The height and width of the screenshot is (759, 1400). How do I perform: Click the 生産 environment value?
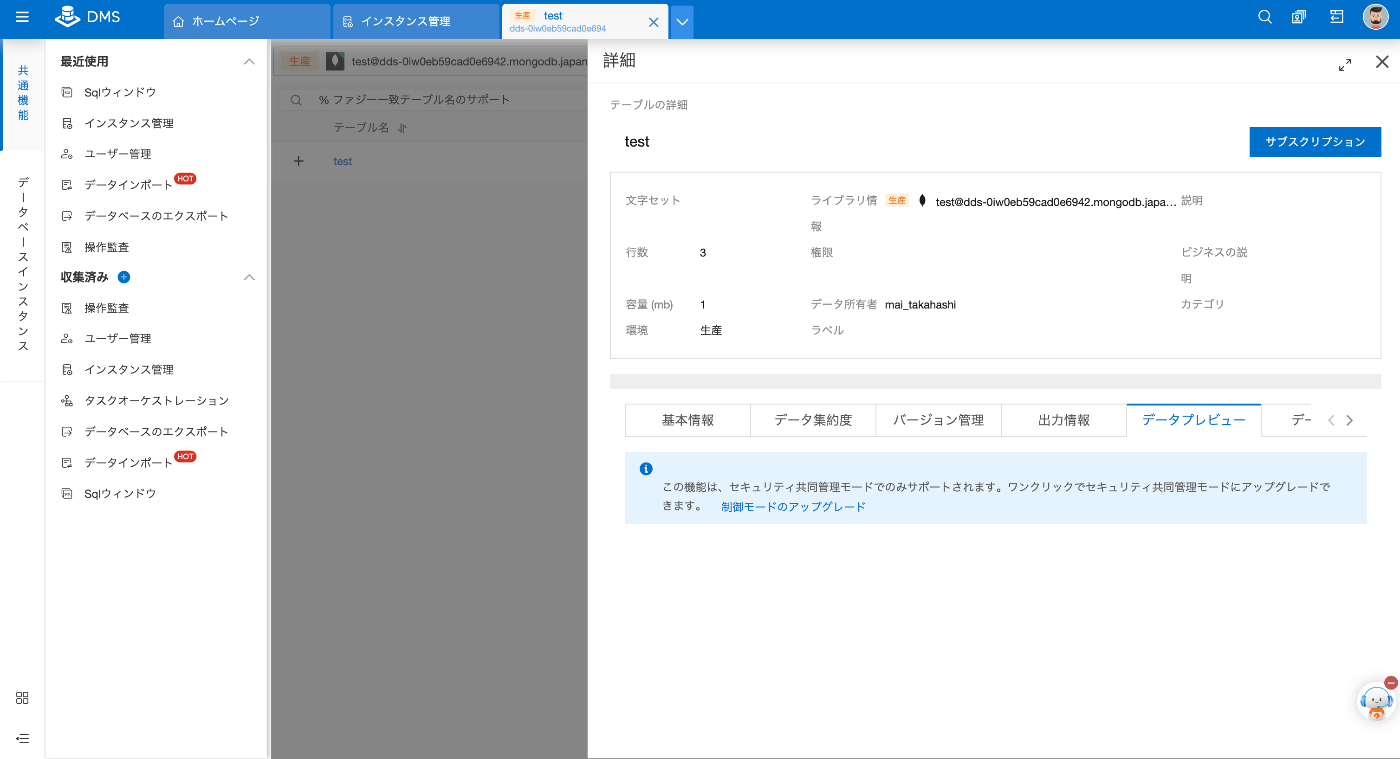711,330
